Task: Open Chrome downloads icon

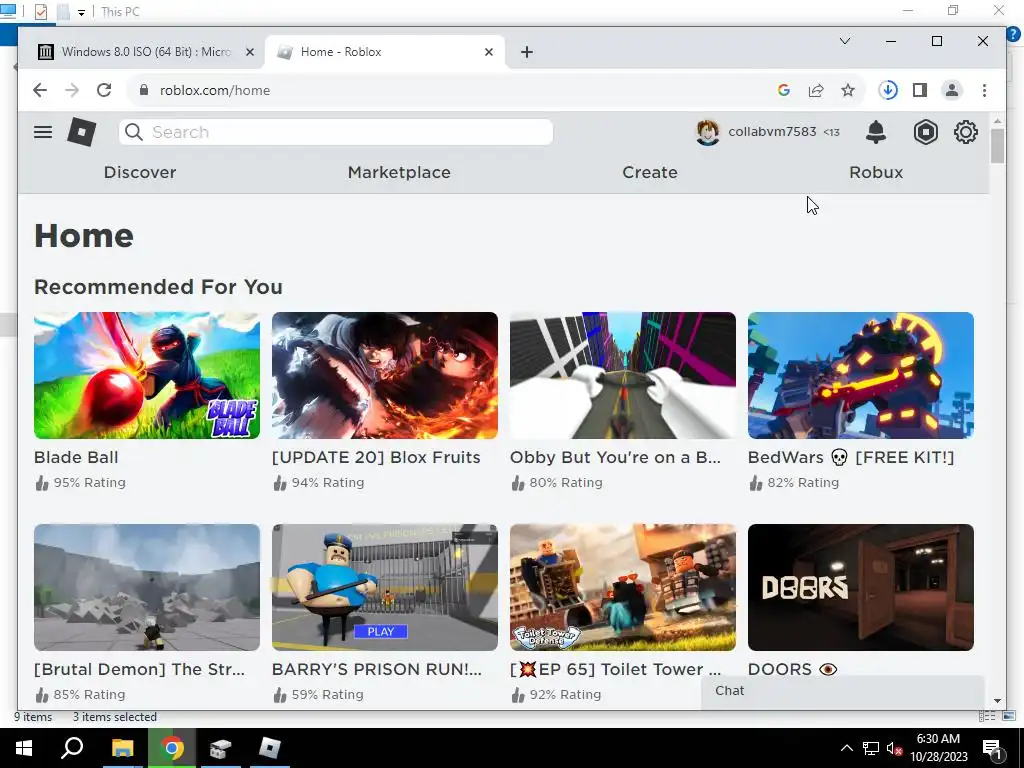Action: pos(888,90)
